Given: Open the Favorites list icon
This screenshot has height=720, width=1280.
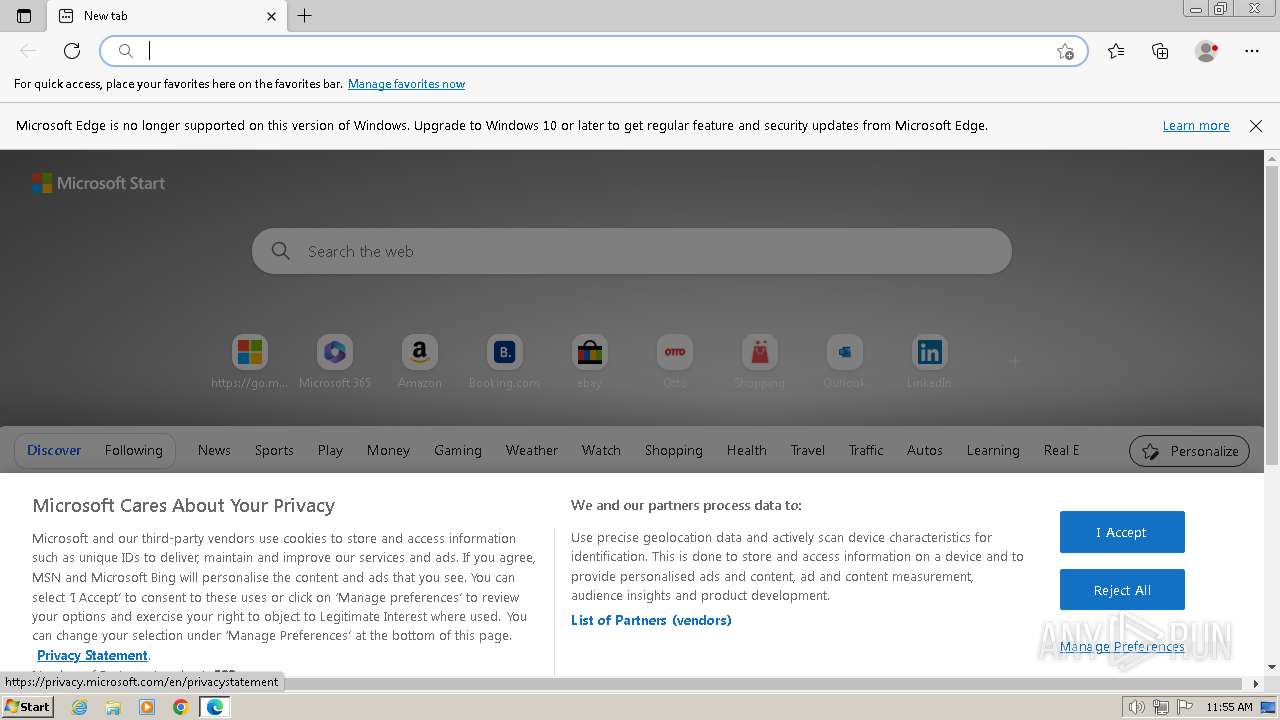Looking at the screenshot, I should click(1116, 51).
